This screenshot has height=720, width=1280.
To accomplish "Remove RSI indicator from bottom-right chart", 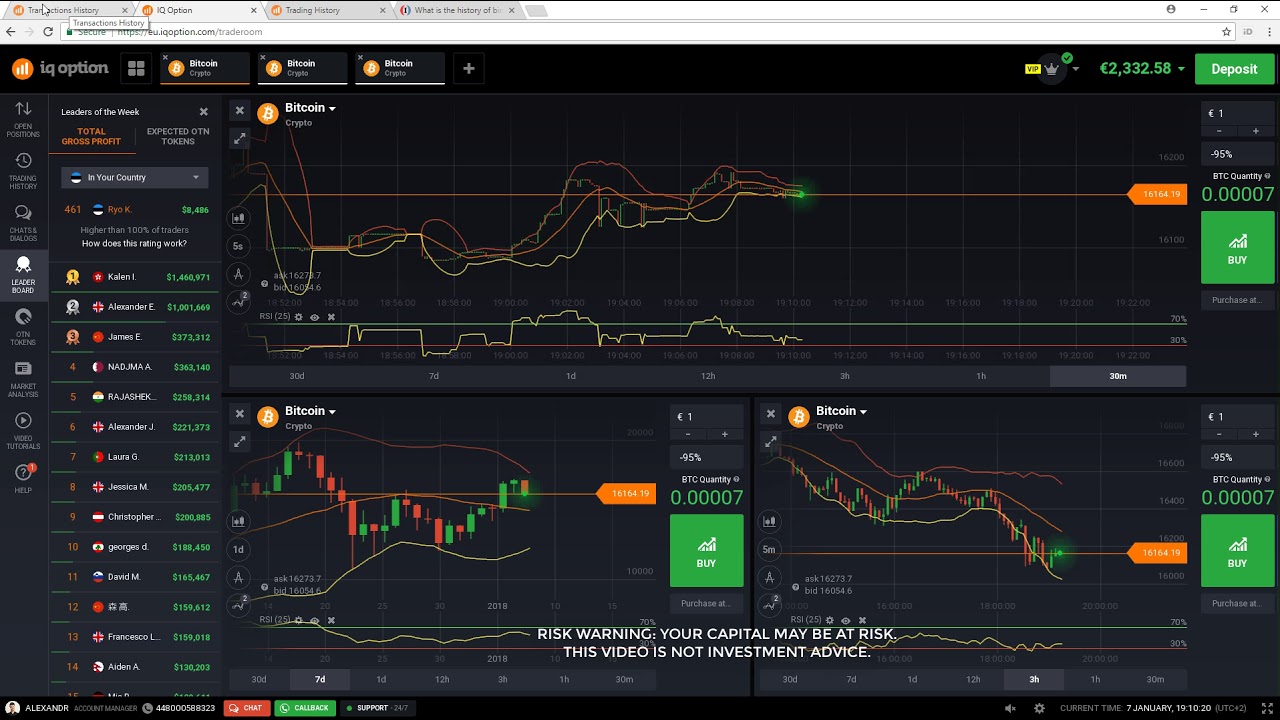I will [x=862, y=620].
